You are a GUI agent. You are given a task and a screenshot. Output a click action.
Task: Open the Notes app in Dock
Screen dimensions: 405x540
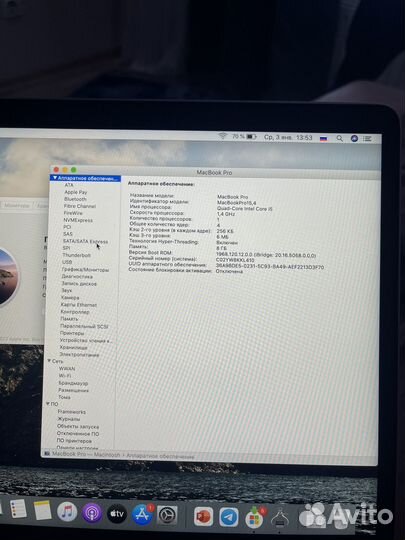point(43,510)
